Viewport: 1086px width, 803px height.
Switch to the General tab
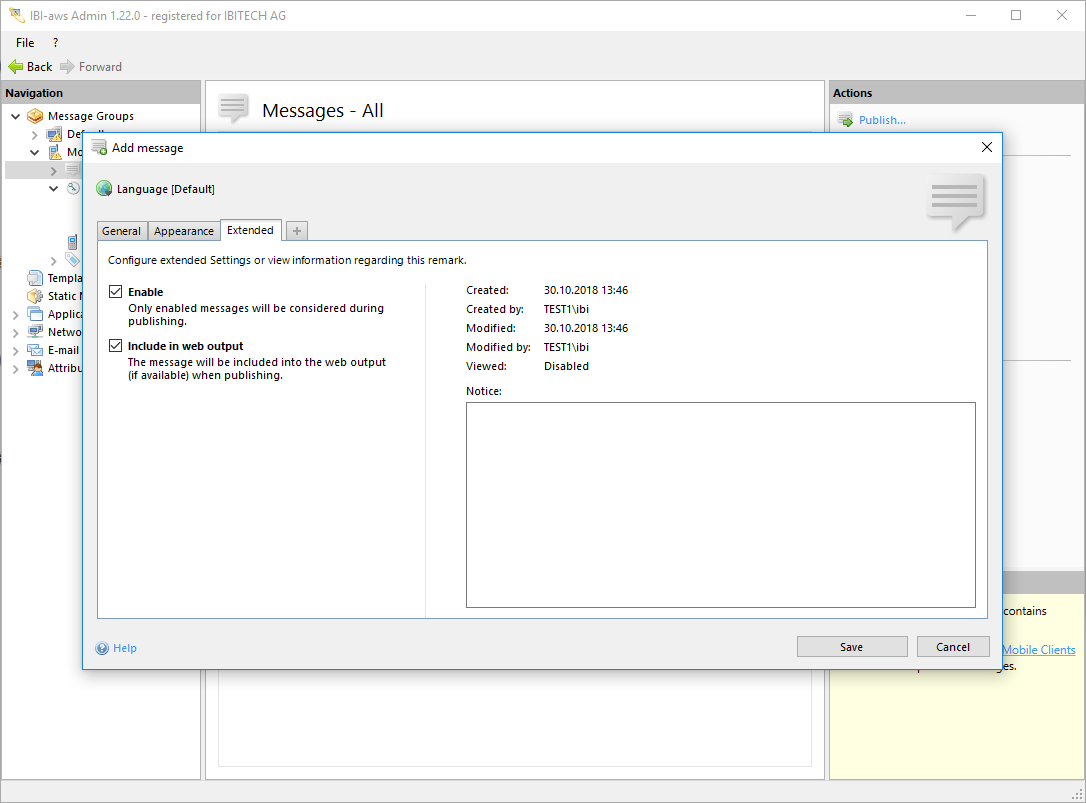point(121,231)
